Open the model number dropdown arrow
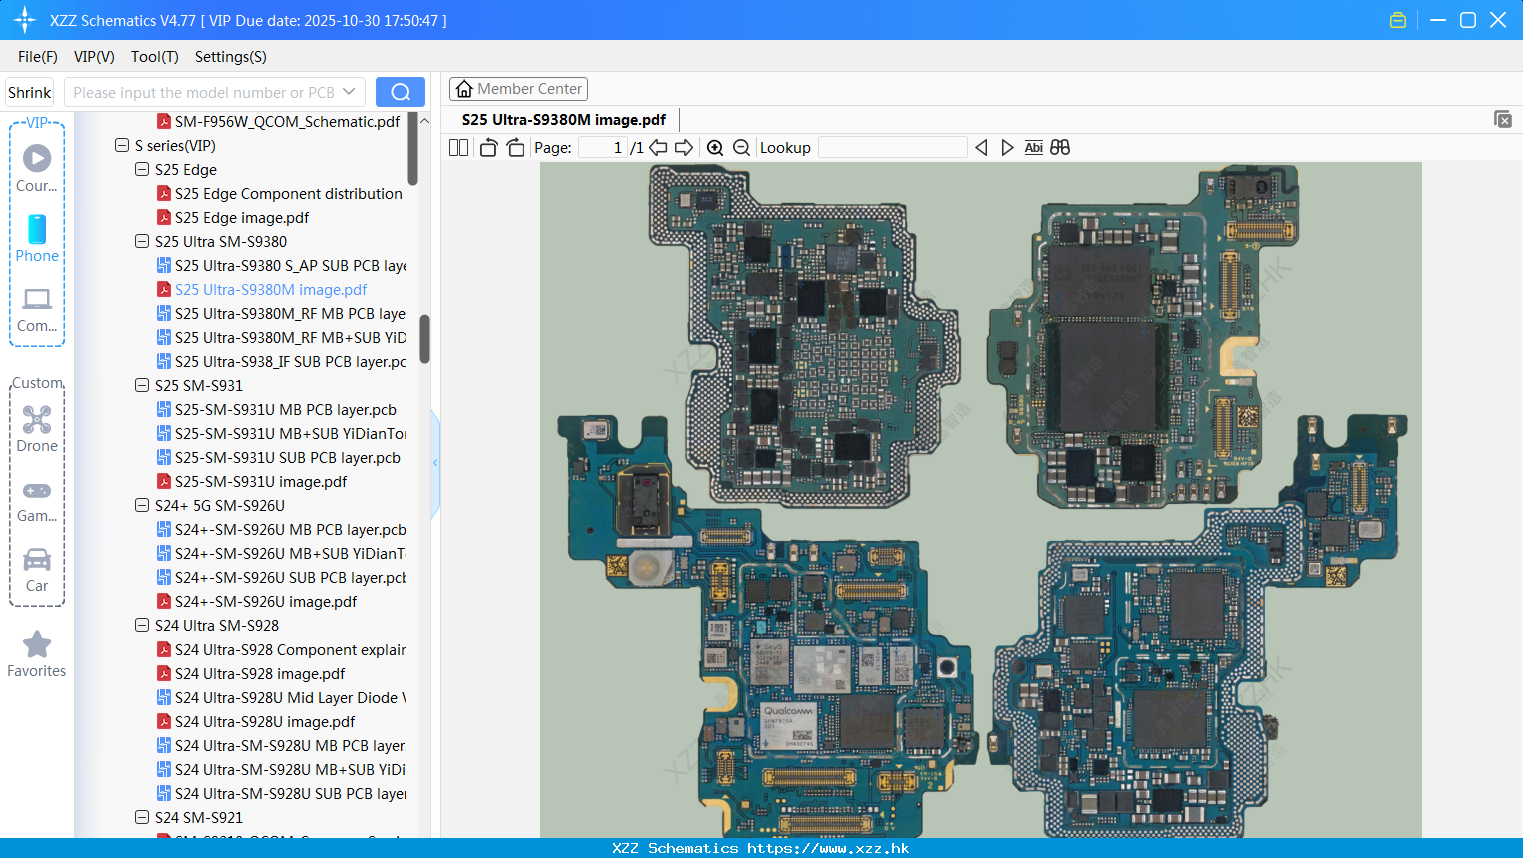 (349, 92)
